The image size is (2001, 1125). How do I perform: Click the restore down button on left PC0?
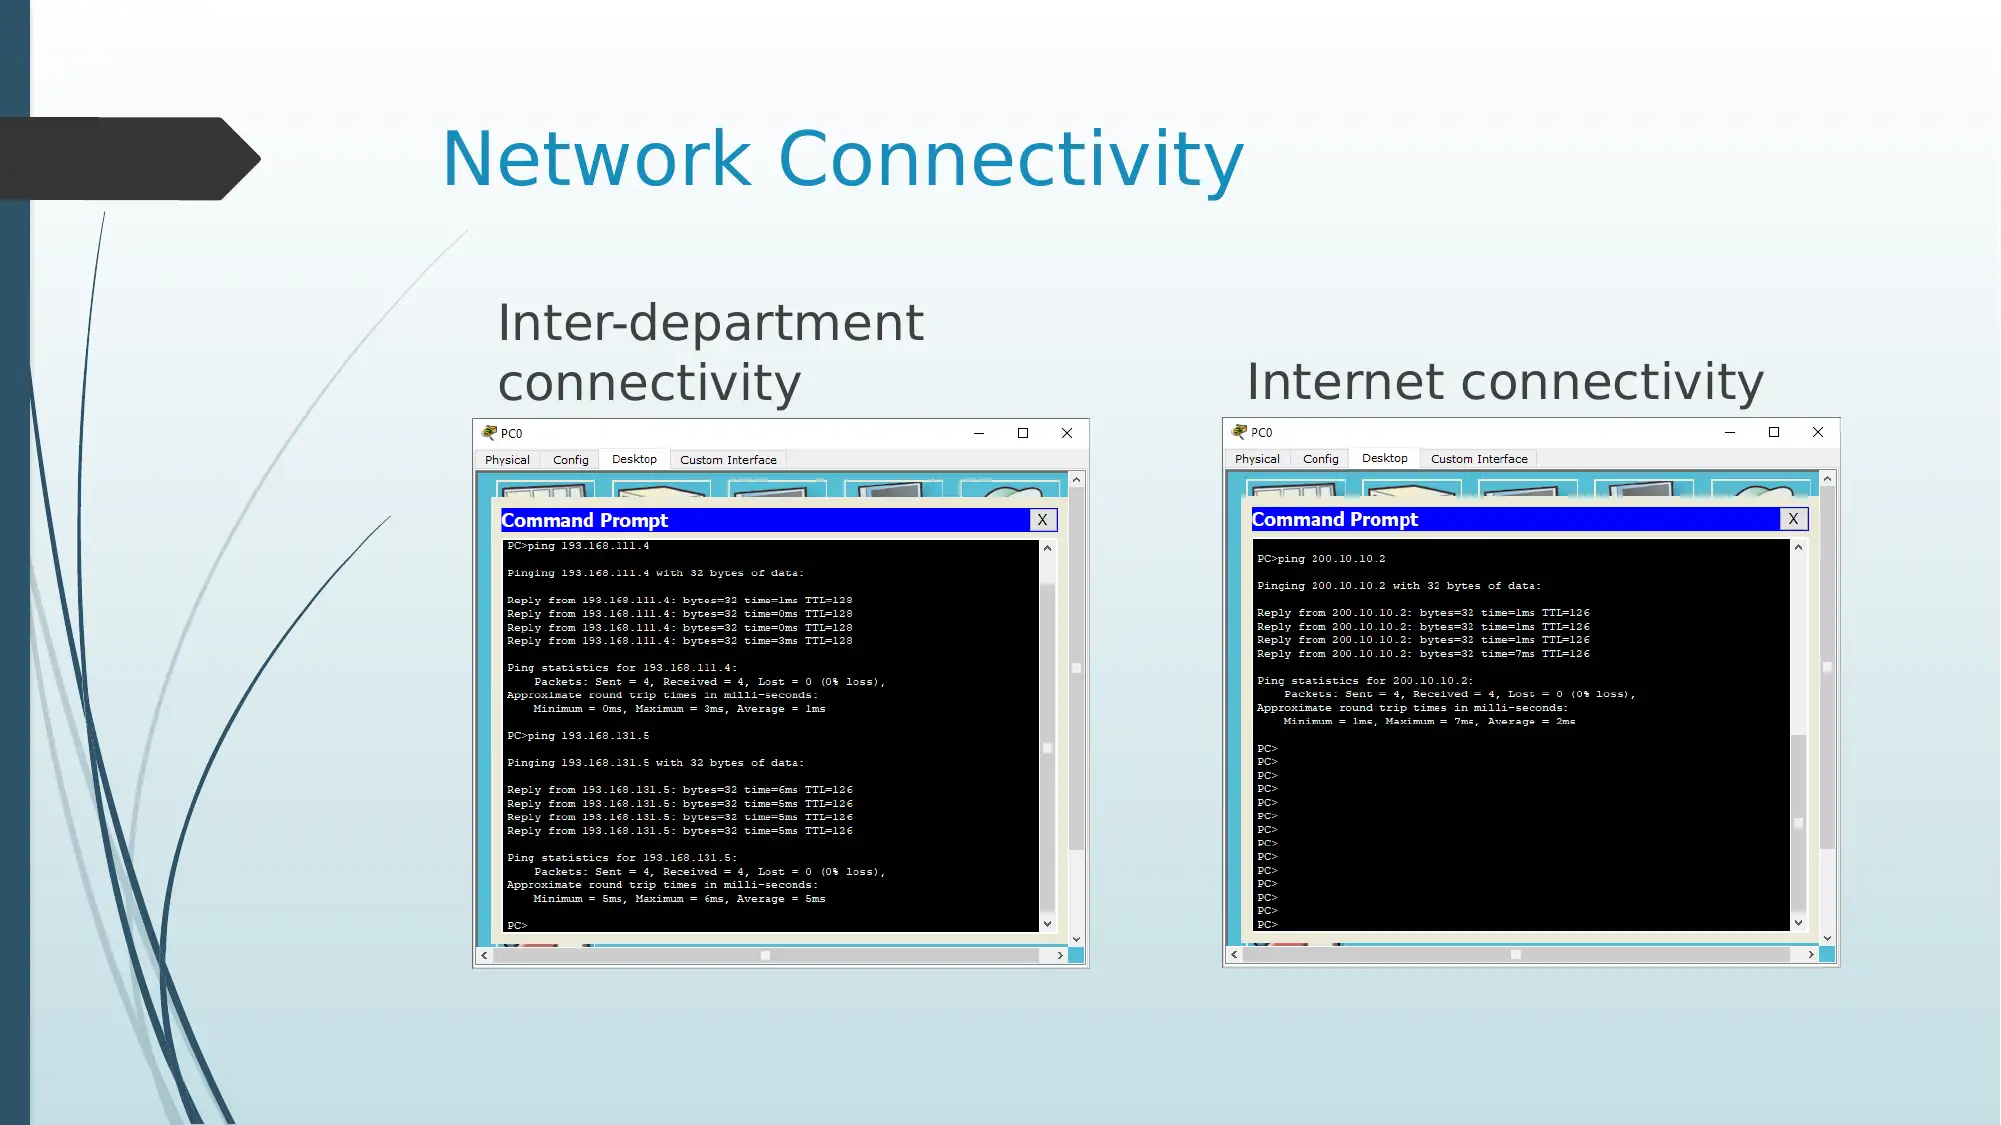1022,431
